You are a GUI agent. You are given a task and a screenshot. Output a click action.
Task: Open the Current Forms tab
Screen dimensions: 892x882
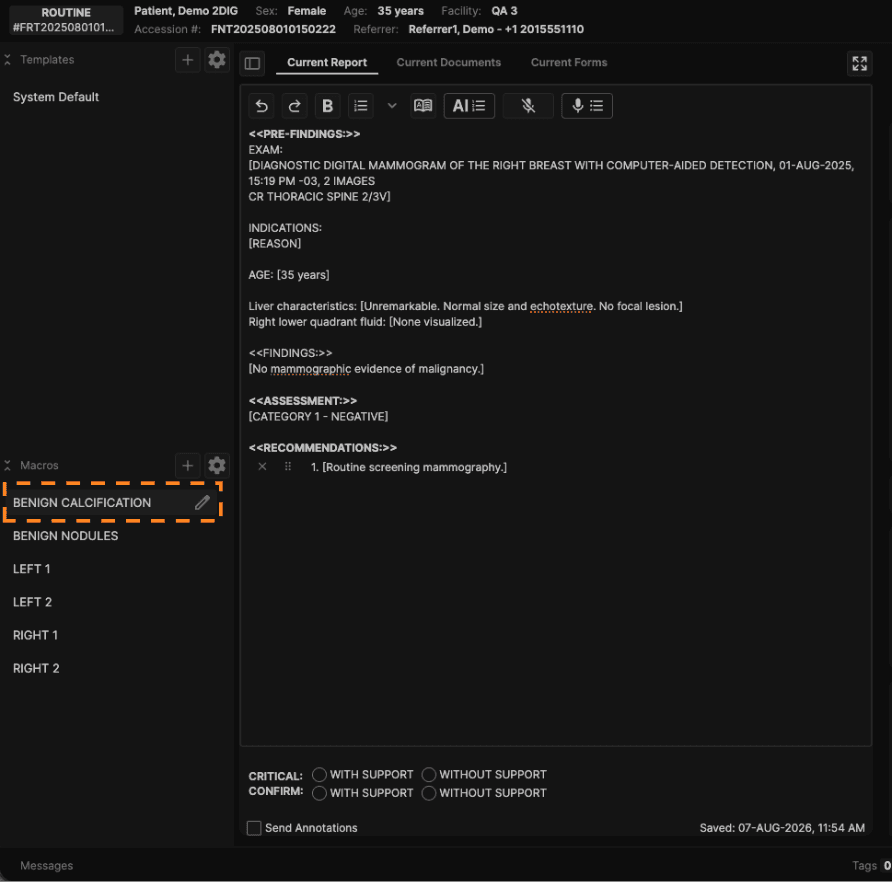click(x=569, y=63)
